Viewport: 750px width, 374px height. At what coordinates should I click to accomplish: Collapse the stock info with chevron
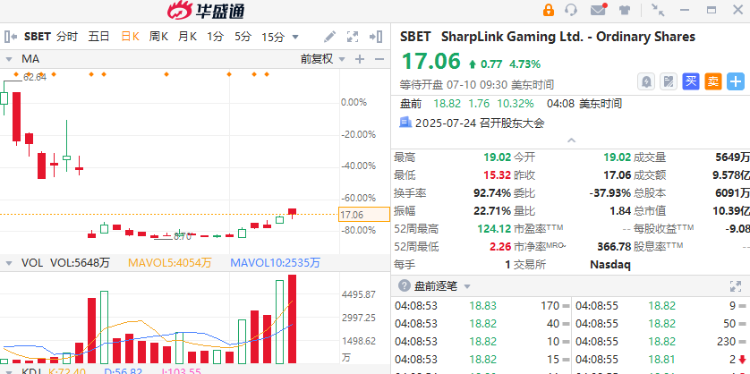571,141
